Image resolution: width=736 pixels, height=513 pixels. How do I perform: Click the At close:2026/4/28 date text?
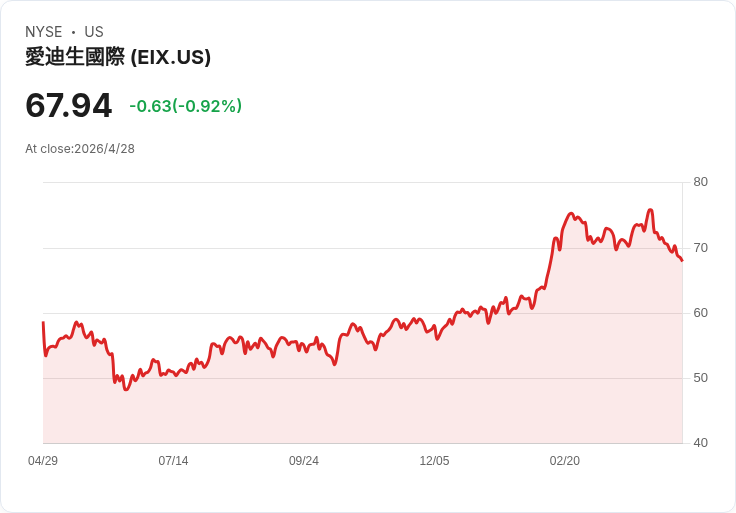80,149
